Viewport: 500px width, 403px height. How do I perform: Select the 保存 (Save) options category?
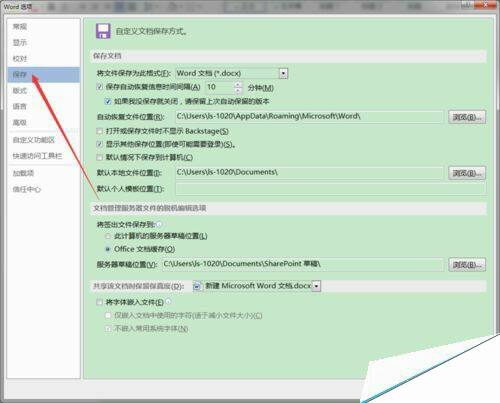[x=43, y=75]
